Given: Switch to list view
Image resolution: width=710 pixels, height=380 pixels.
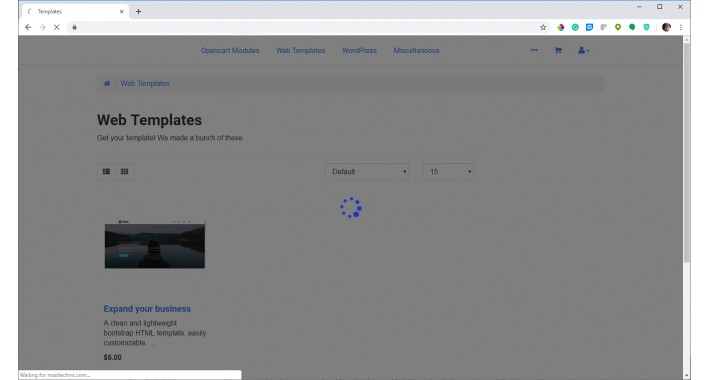Looking at the screenshot, I should pos(106,172).
